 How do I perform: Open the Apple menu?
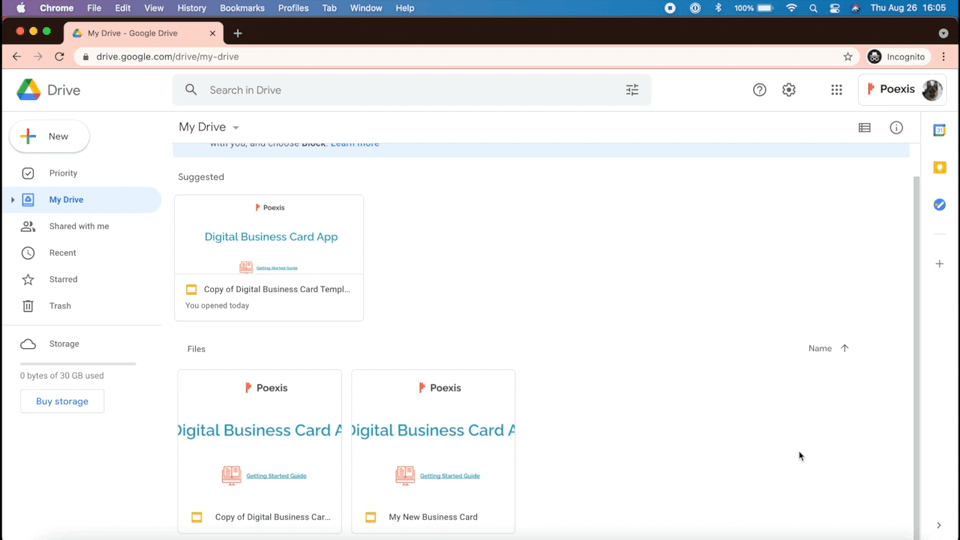click(20, 8)
